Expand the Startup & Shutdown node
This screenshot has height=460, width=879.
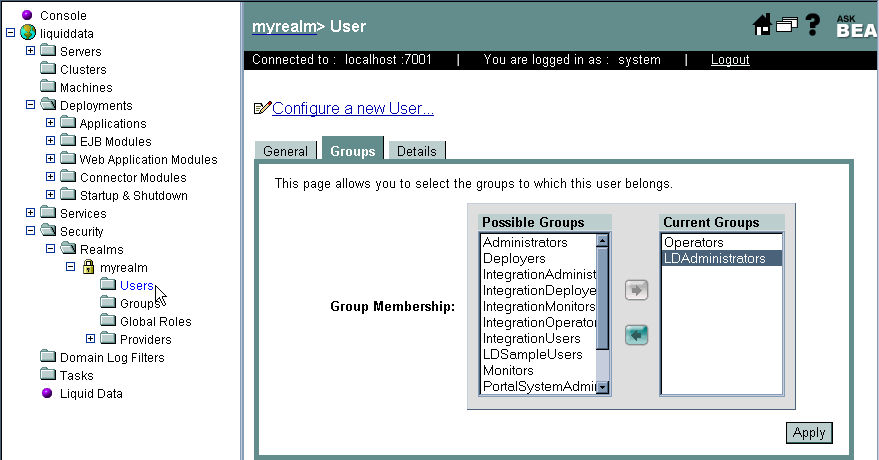pyautogui.click(x=50, y=194)
